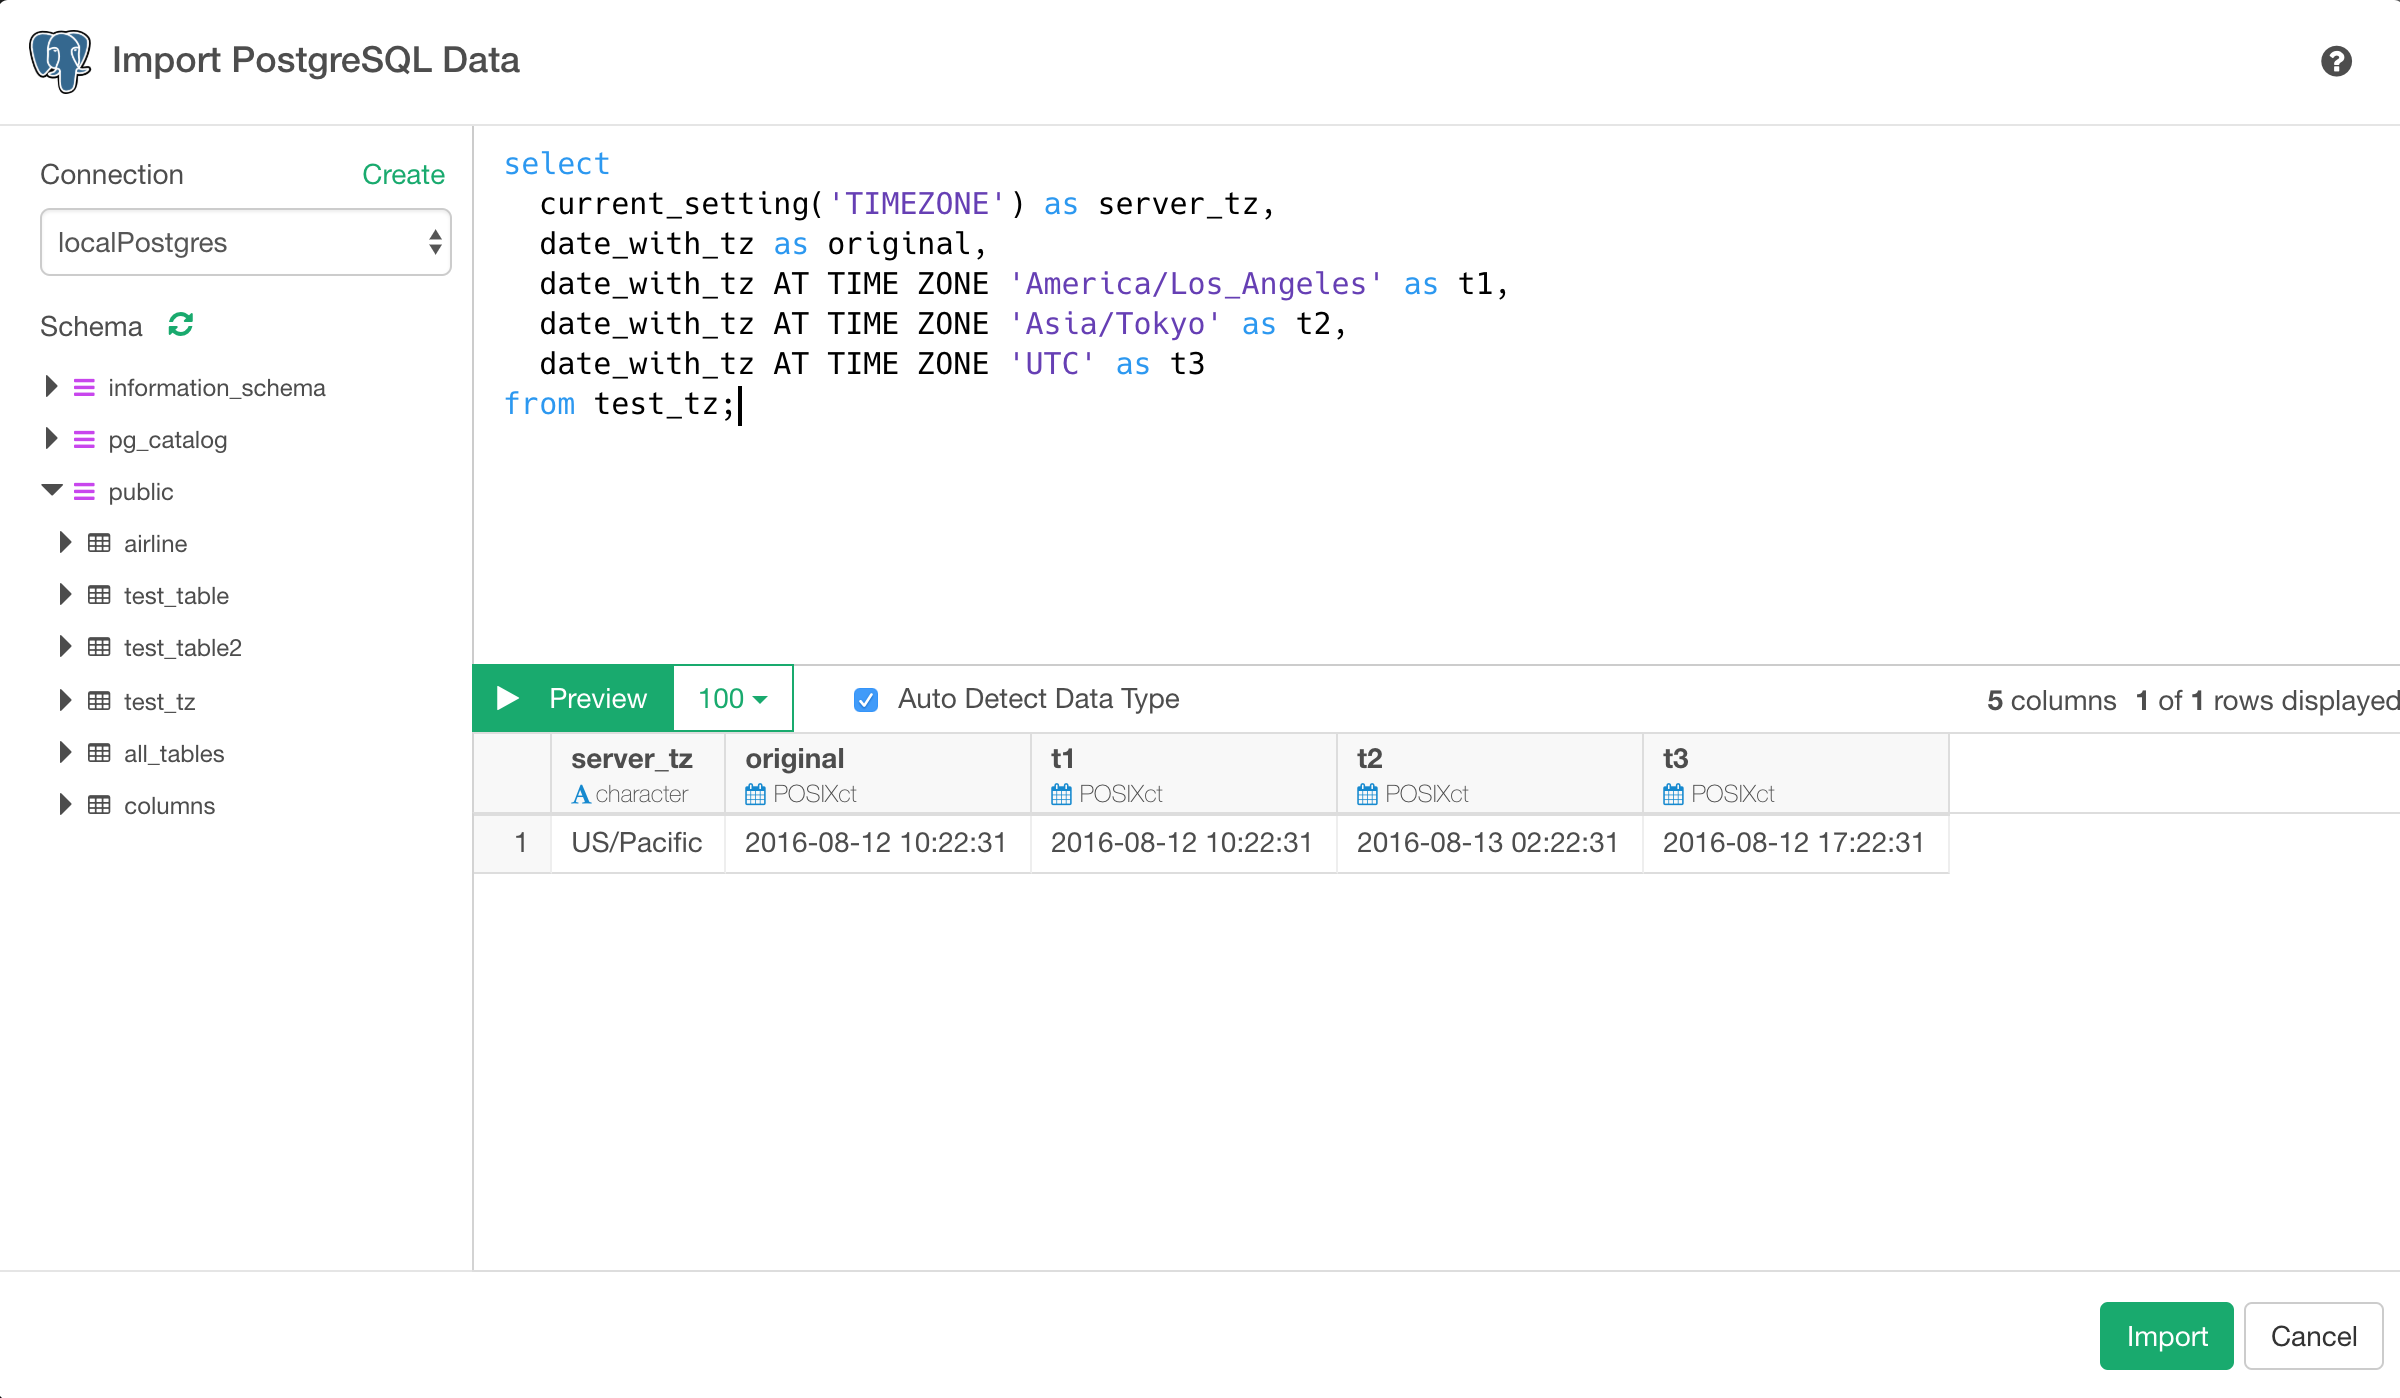This screenshot has width=2400, height=1398.
Task: Click the Schema refresh icon
Action: 180,325
